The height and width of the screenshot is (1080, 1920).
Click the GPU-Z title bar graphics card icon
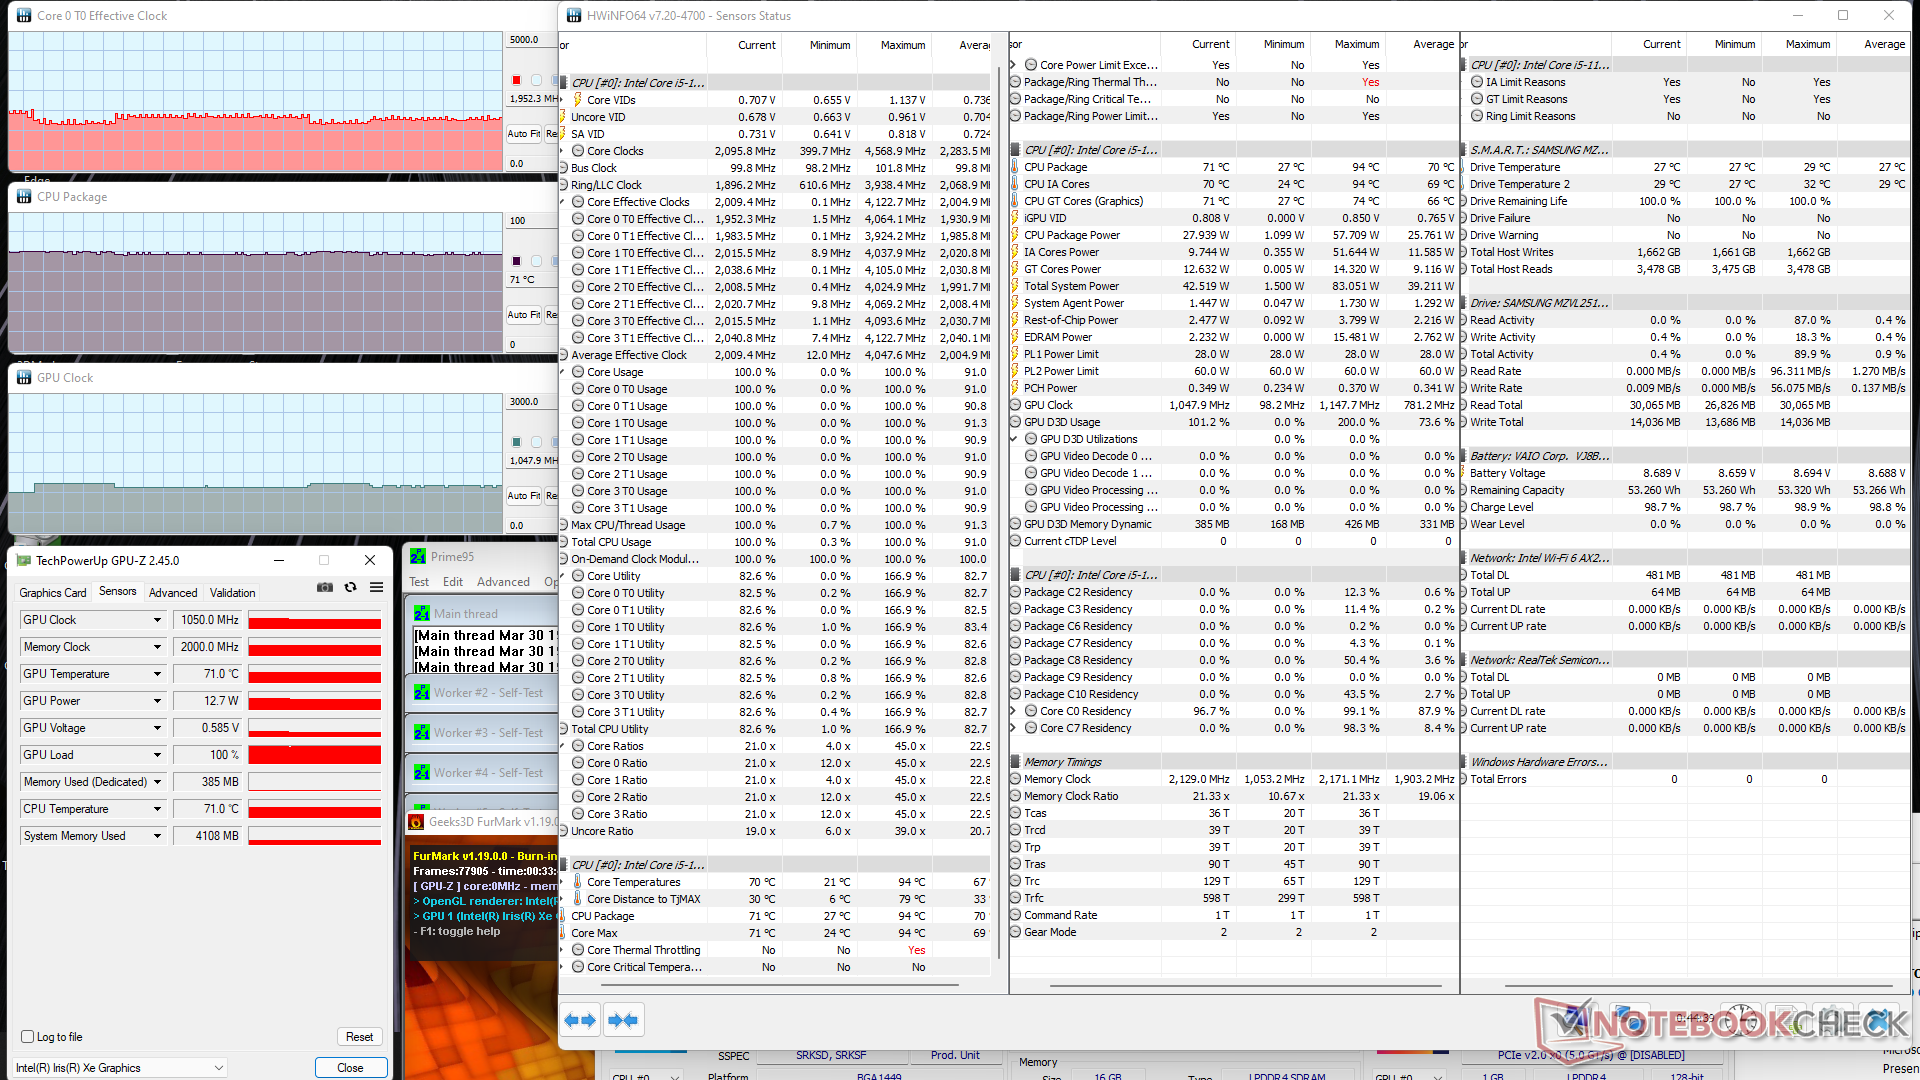pyautogui.click(x=23, y=561)
